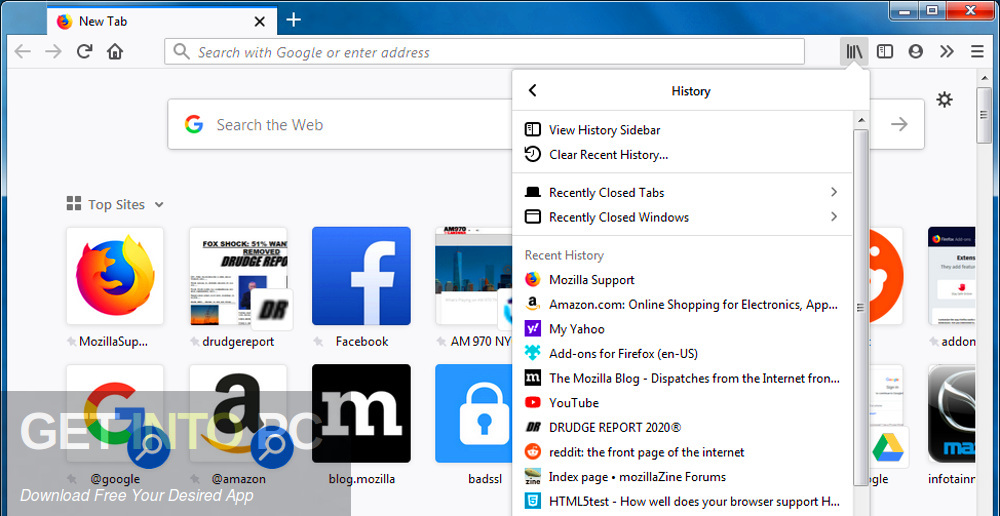Click the History panel scrollbar thumb
The width and height of the screenshot is (1000, 516).
(860, 306)
